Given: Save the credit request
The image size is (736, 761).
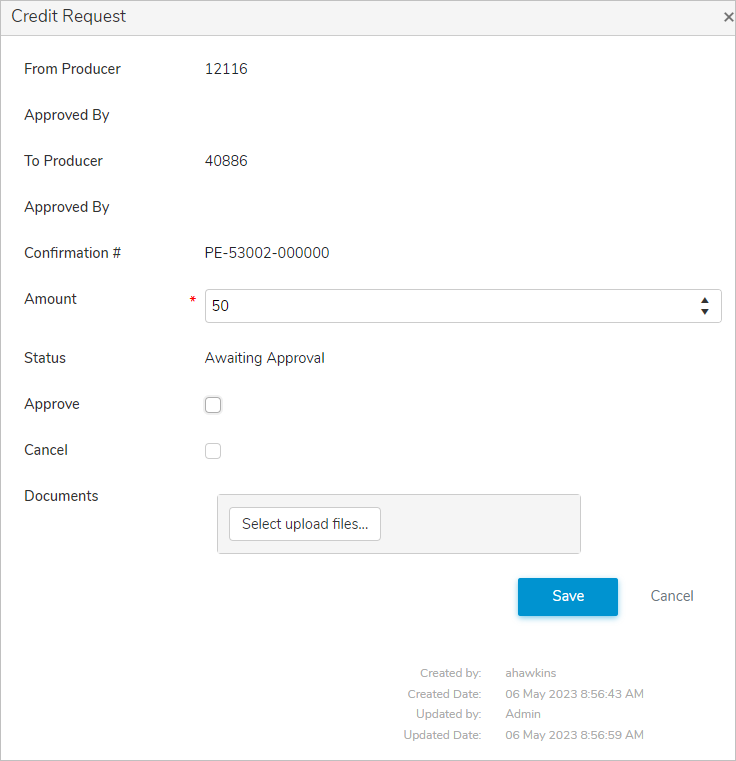Looking at the screenshot, I should point(567,596).
